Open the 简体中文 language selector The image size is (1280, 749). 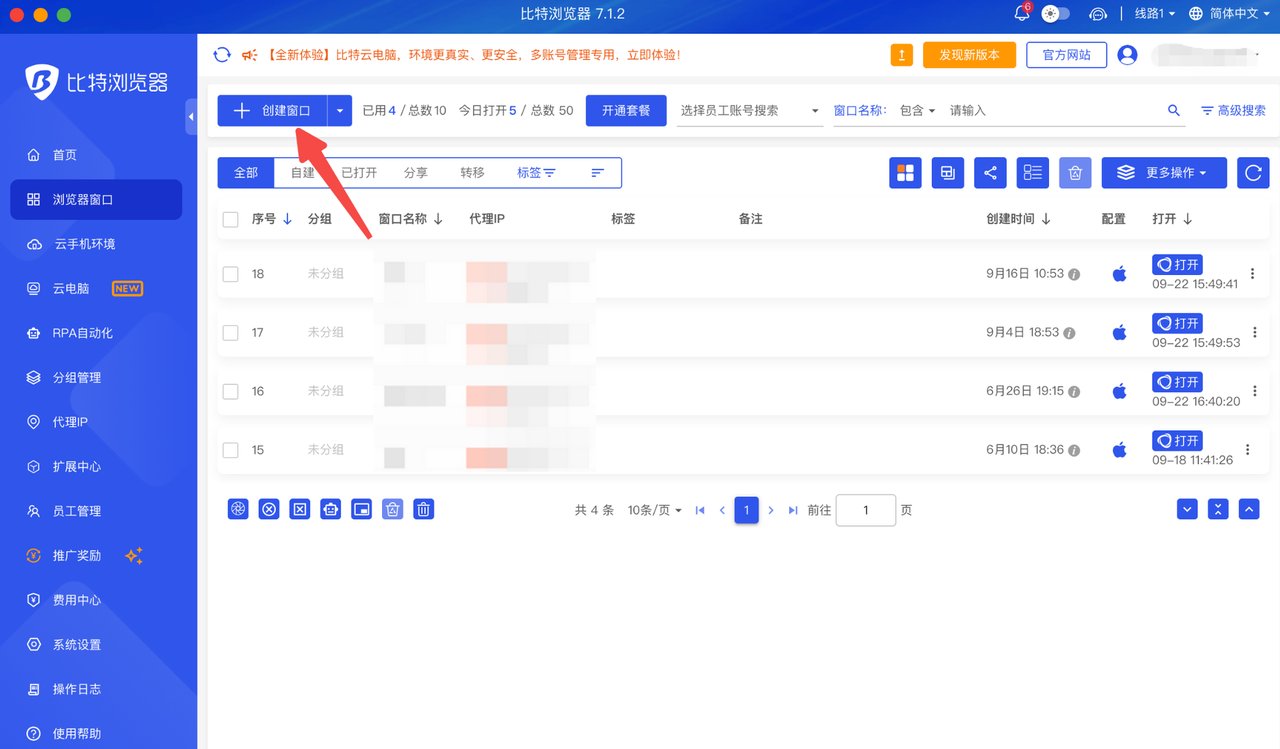coord(1231,14)
